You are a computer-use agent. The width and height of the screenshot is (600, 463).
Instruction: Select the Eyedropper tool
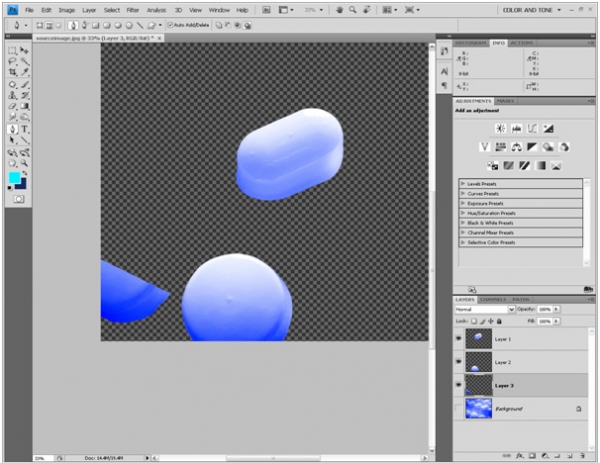[24, 72]
